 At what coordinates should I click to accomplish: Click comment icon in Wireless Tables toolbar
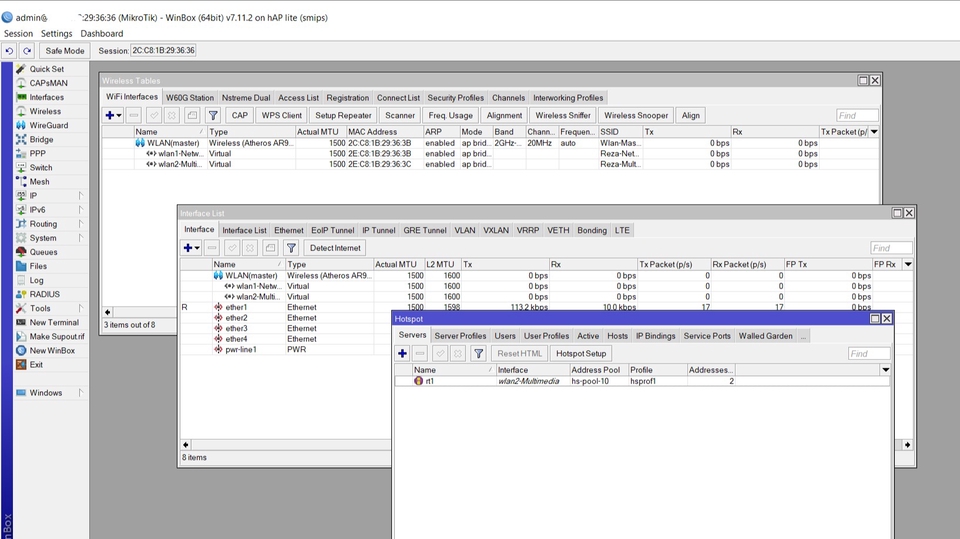click(192, 115)
